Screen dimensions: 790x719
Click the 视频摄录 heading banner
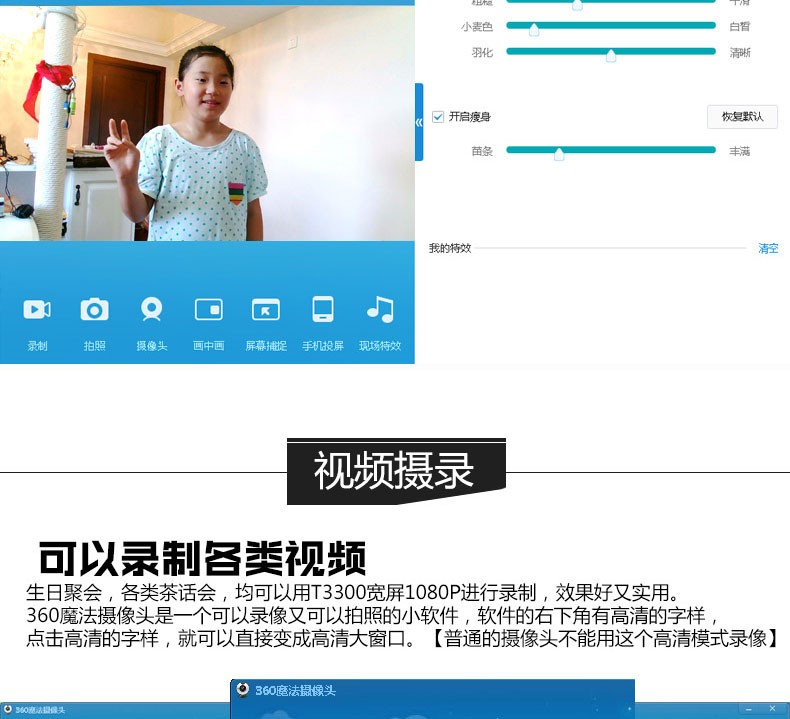tap(396, 471)
